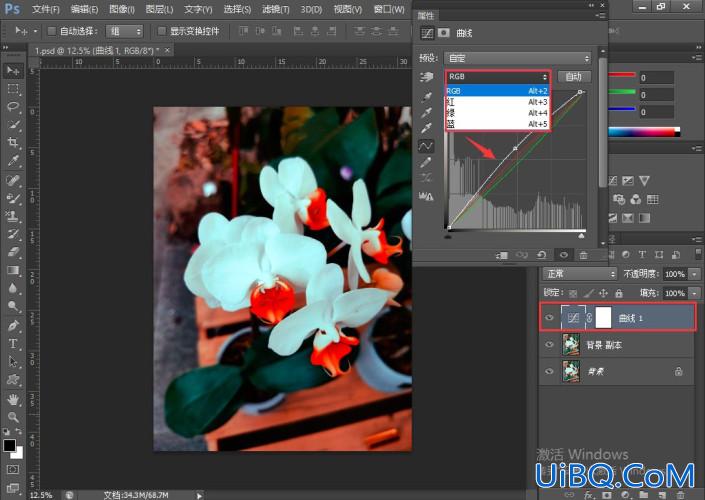Click the color spectrum ramp in Color panel
The width and height of the screenshot is (705, 500).
point(644,132)
